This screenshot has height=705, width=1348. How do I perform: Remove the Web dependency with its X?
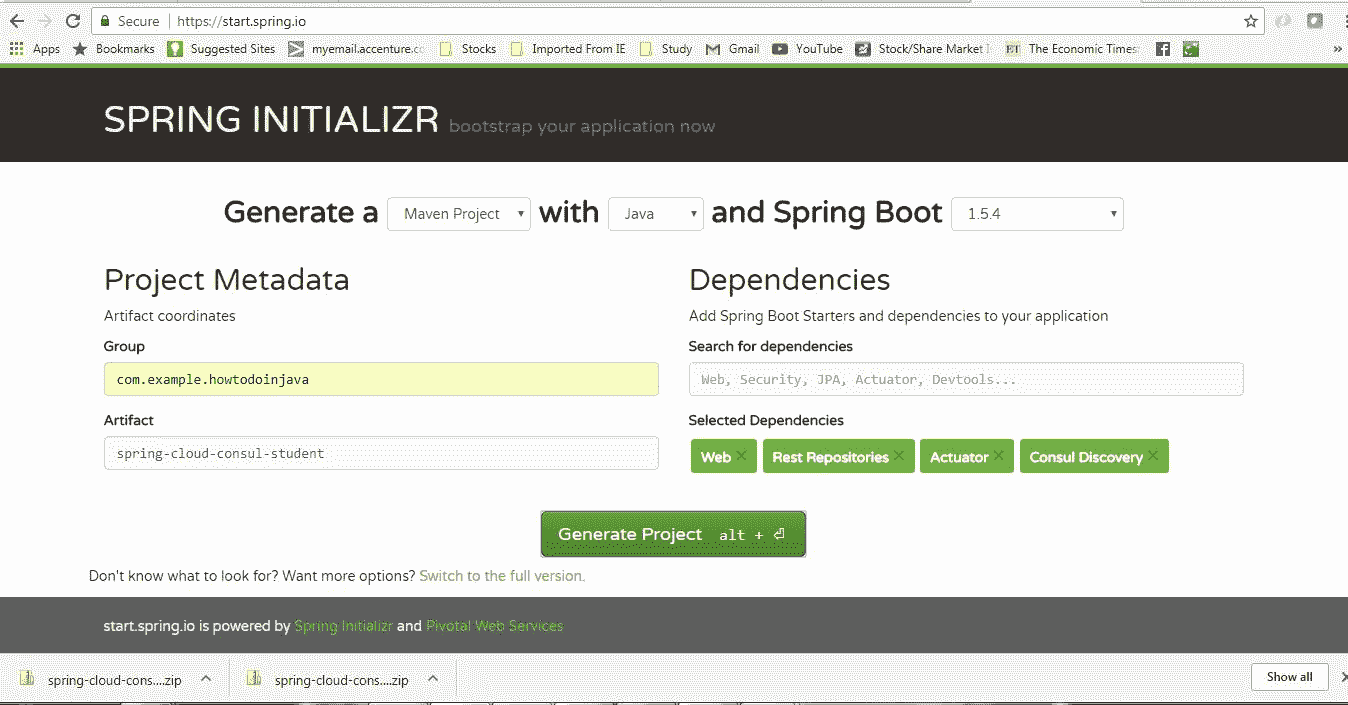coord(741,456)
